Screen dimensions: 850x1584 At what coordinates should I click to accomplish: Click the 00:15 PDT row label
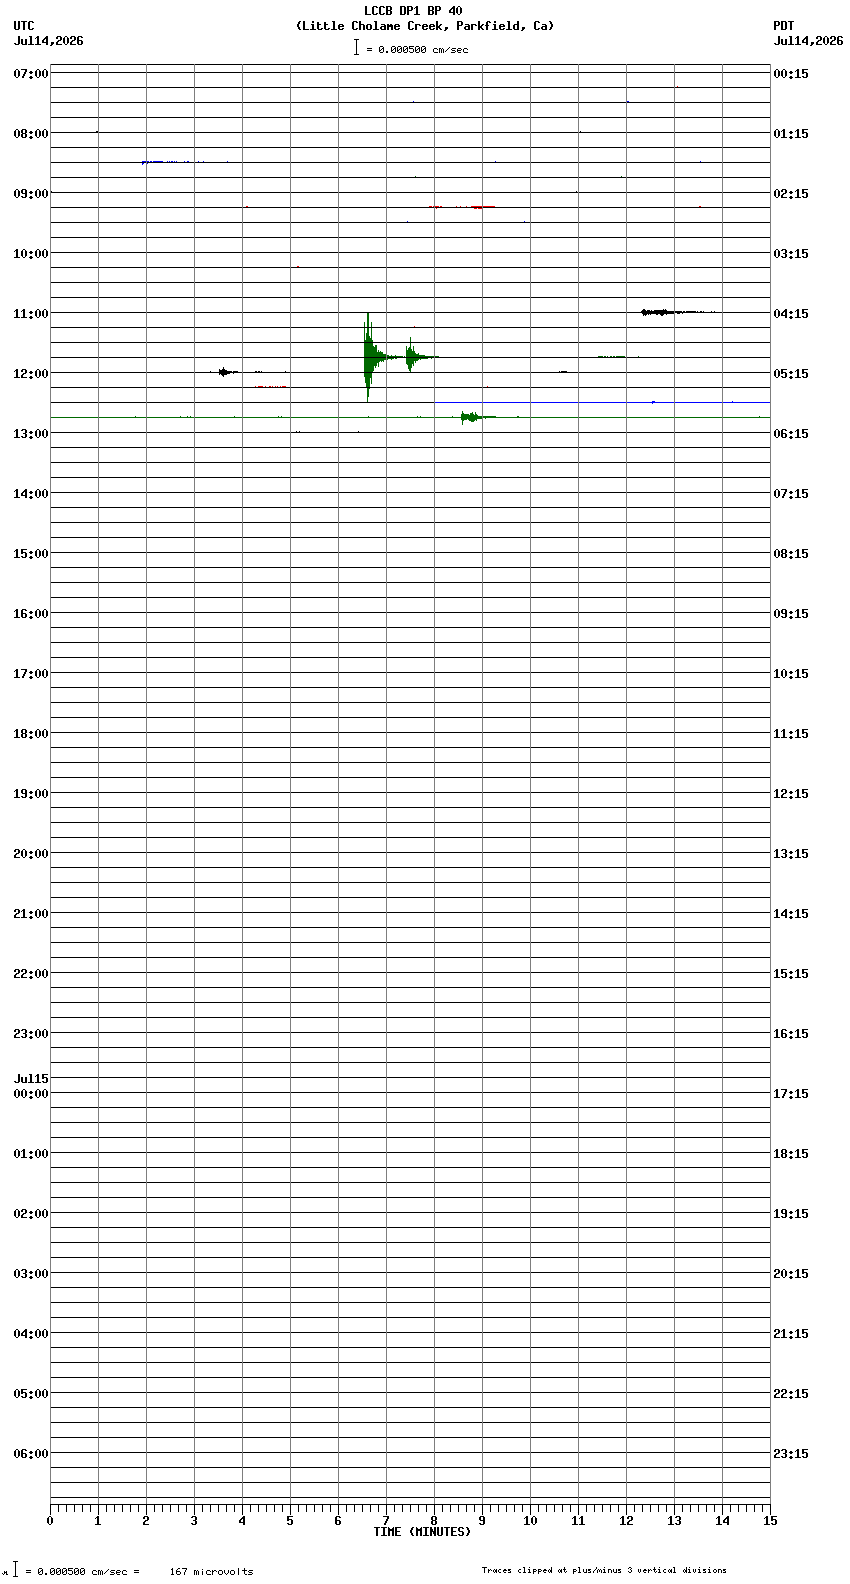(791, 74)
